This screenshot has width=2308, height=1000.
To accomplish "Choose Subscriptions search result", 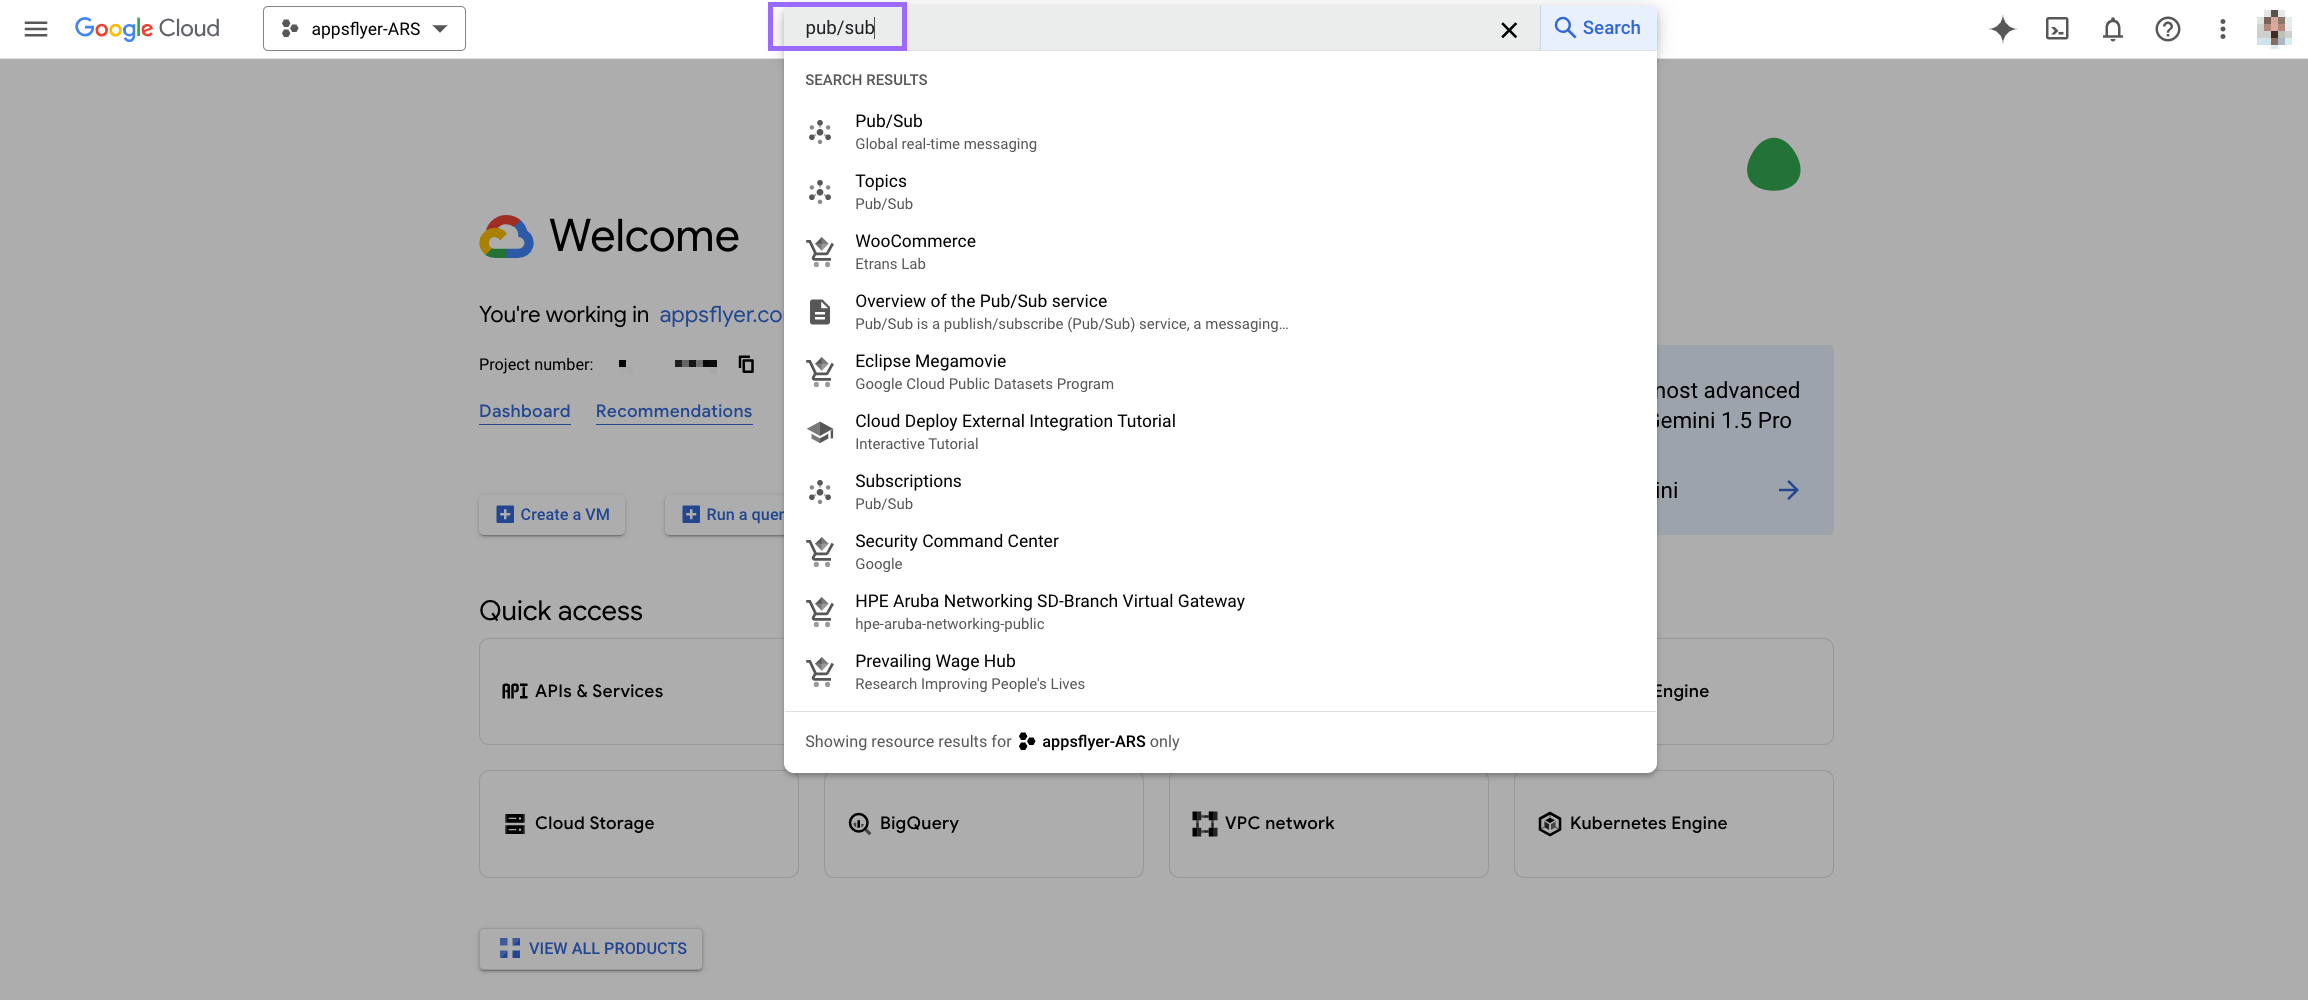I will (907, 492).
